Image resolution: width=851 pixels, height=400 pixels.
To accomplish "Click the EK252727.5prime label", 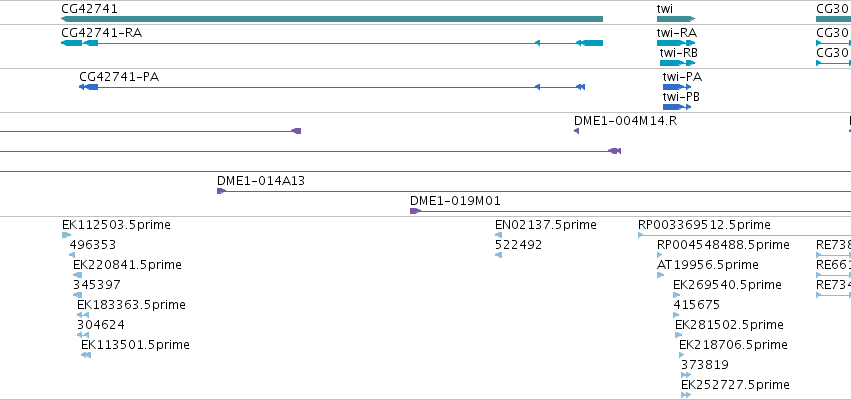I will point(735,385).
